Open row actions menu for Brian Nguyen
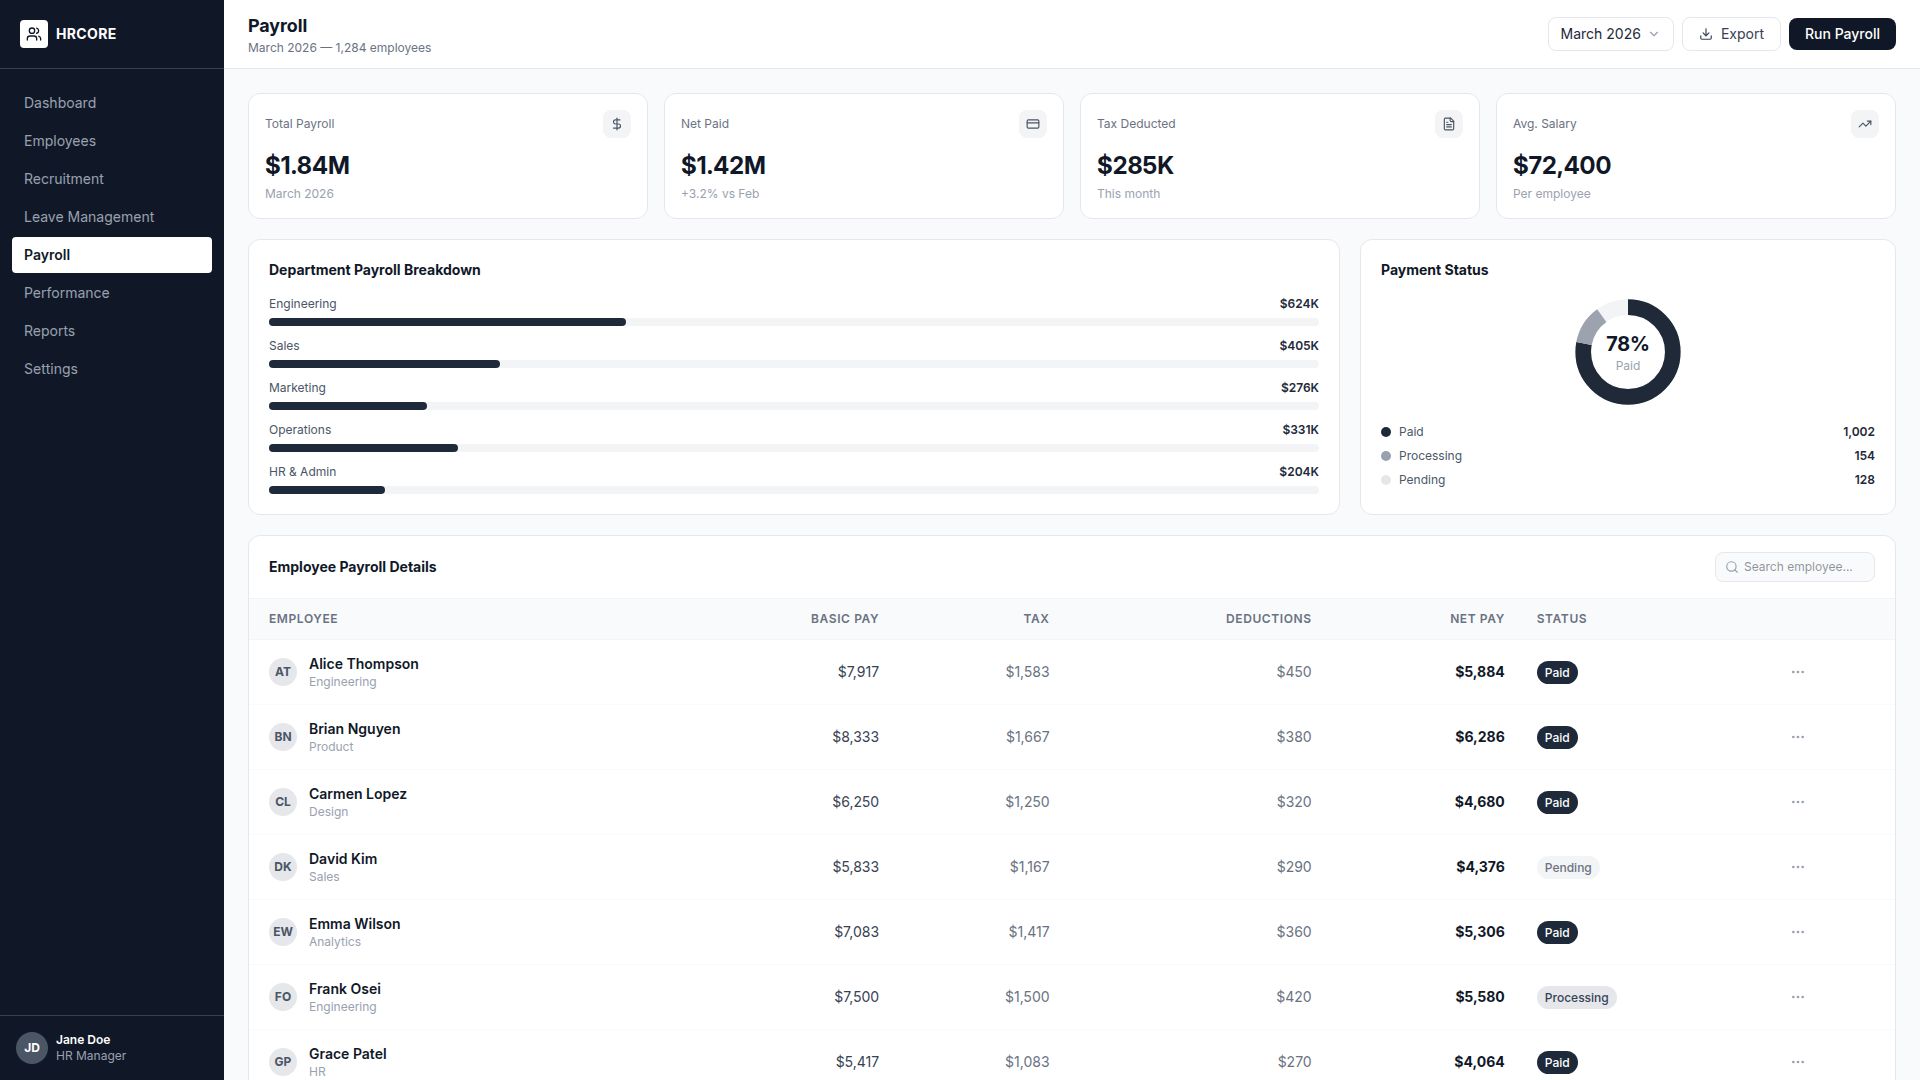 point(1798,737)
